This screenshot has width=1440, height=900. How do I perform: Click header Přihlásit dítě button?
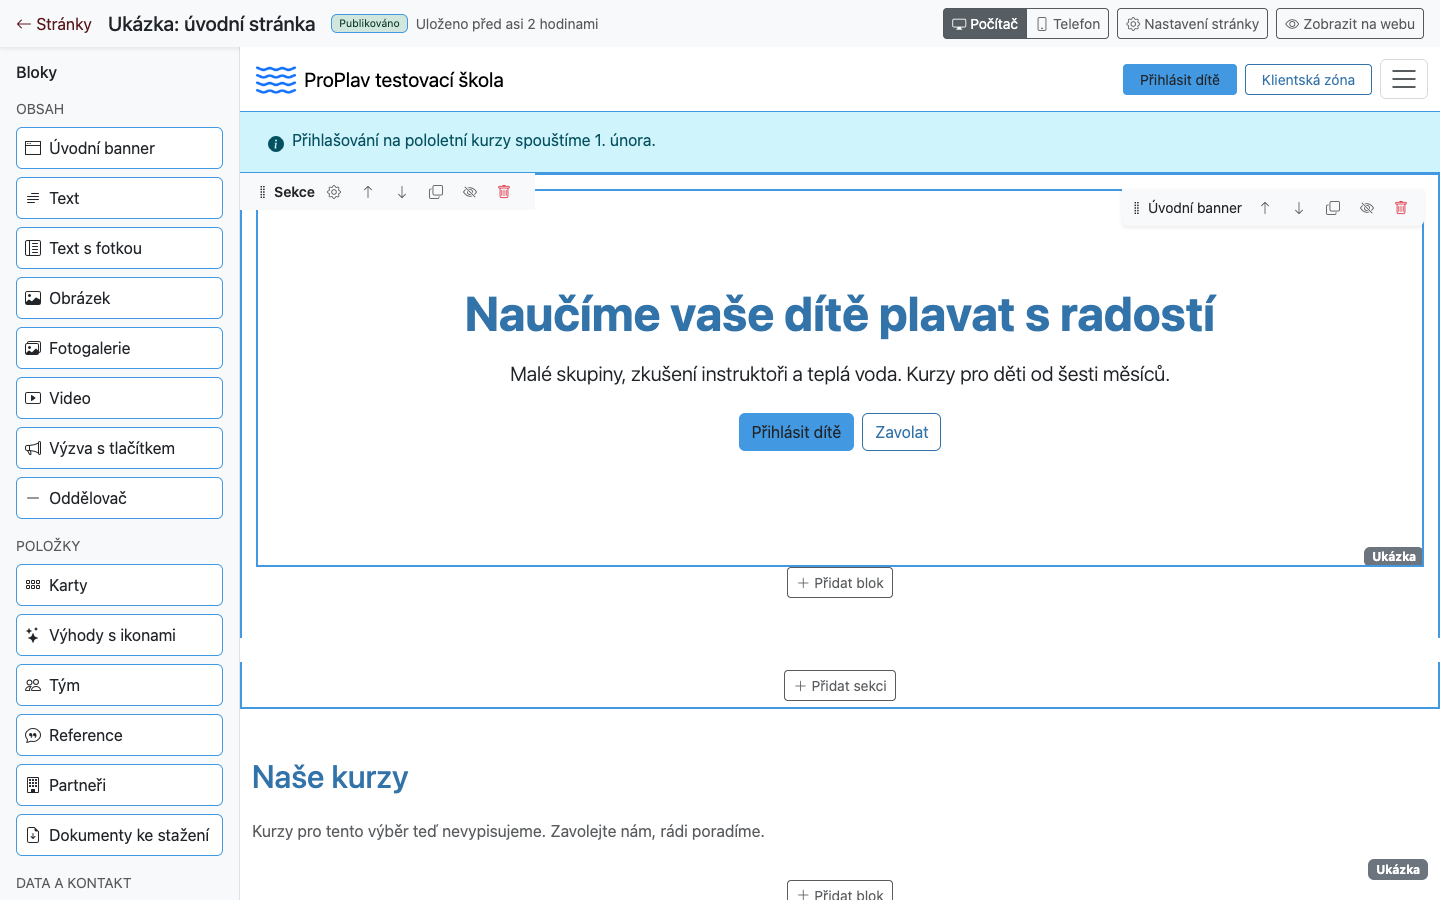1180,80
